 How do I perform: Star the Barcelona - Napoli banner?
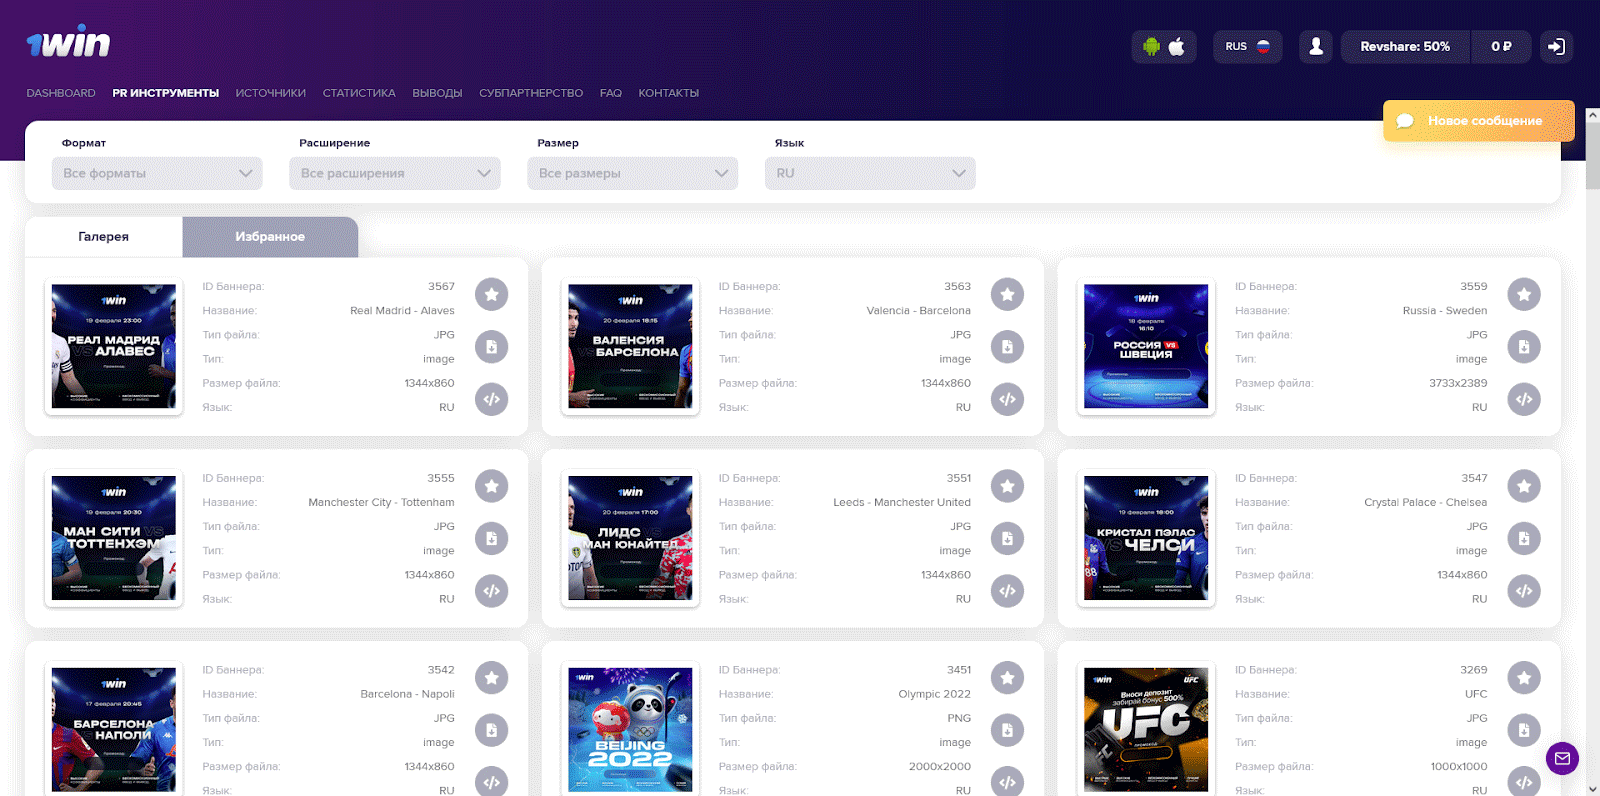(491, 678)
